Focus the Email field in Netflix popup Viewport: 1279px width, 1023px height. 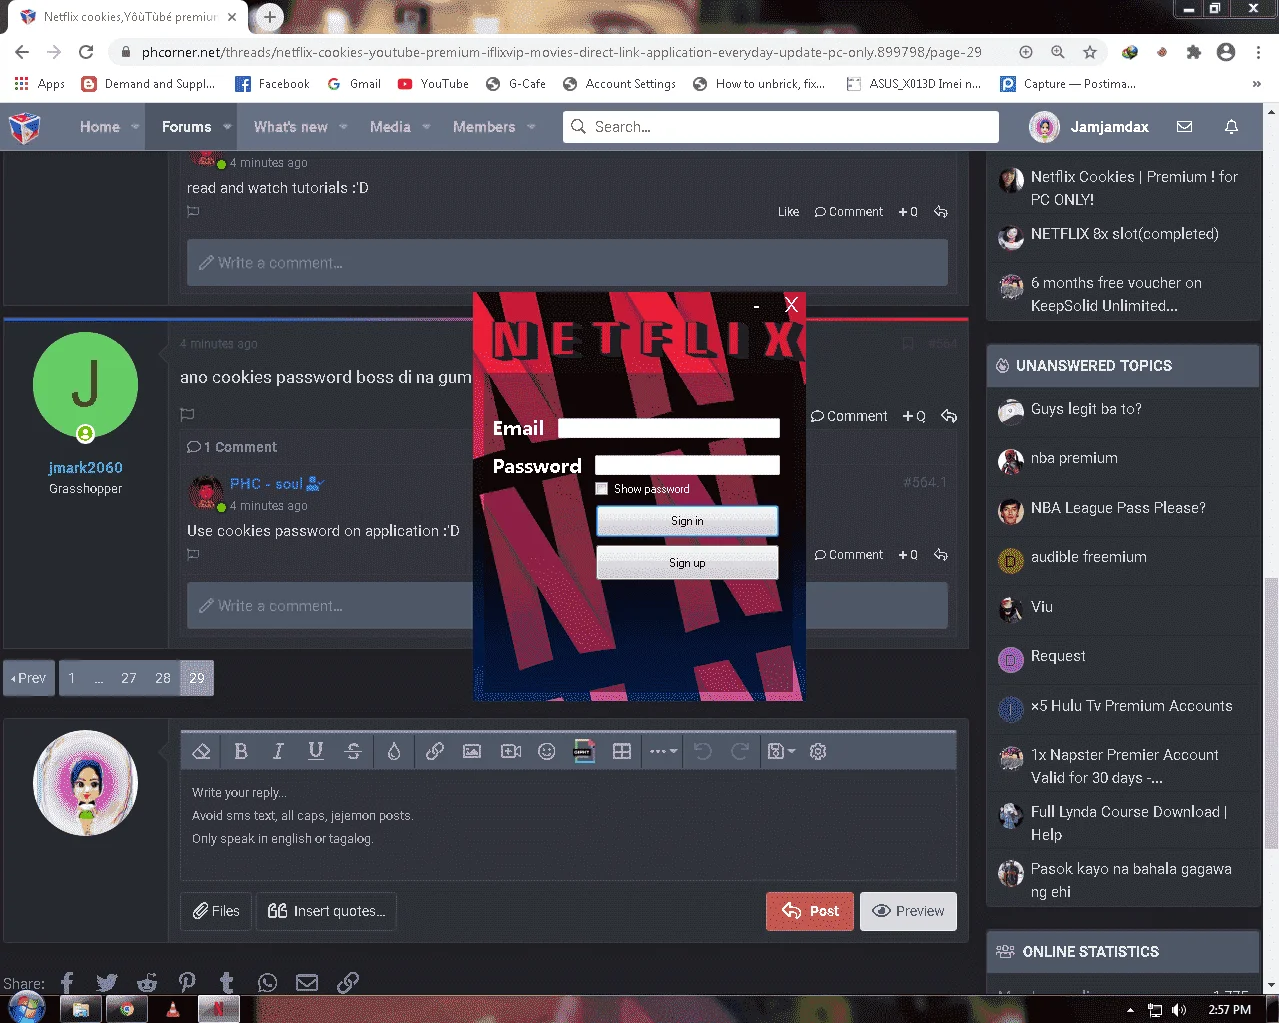point(669,428)
